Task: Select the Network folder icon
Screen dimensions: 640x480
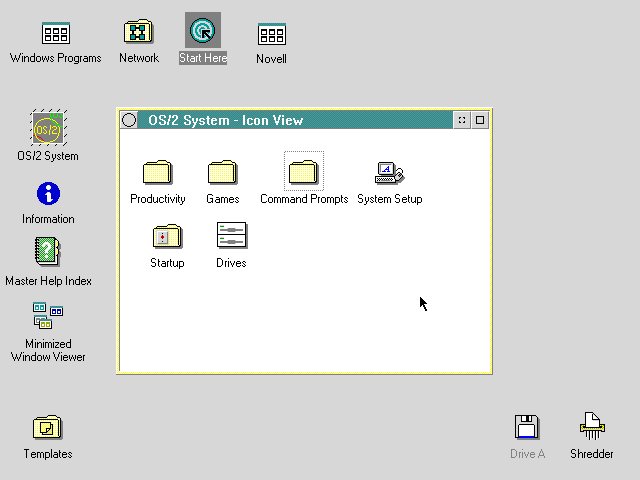Action: click(139, 31)
